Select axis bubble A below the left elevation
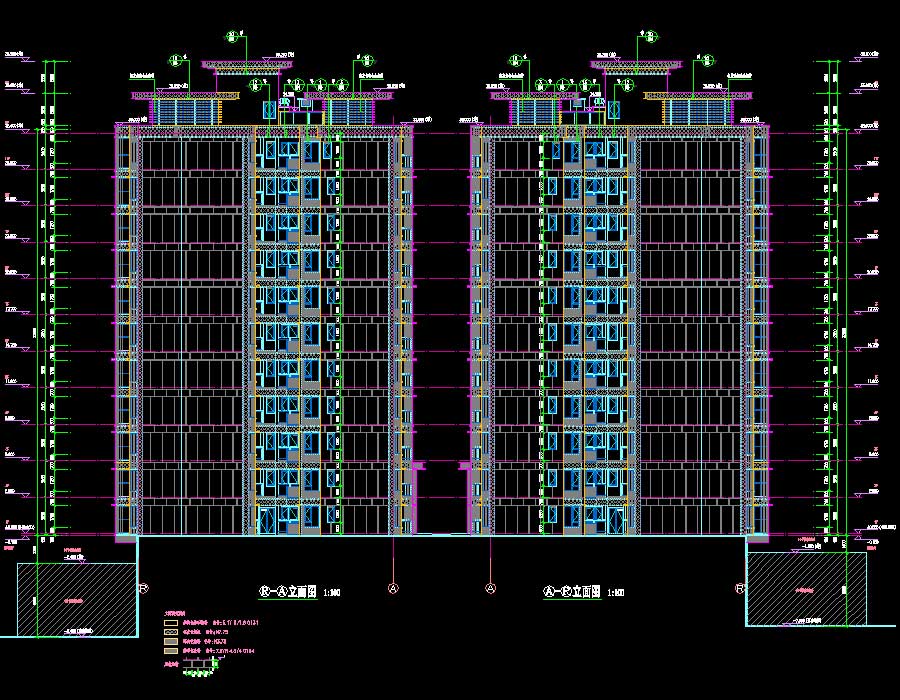 (x=393, y=588)
